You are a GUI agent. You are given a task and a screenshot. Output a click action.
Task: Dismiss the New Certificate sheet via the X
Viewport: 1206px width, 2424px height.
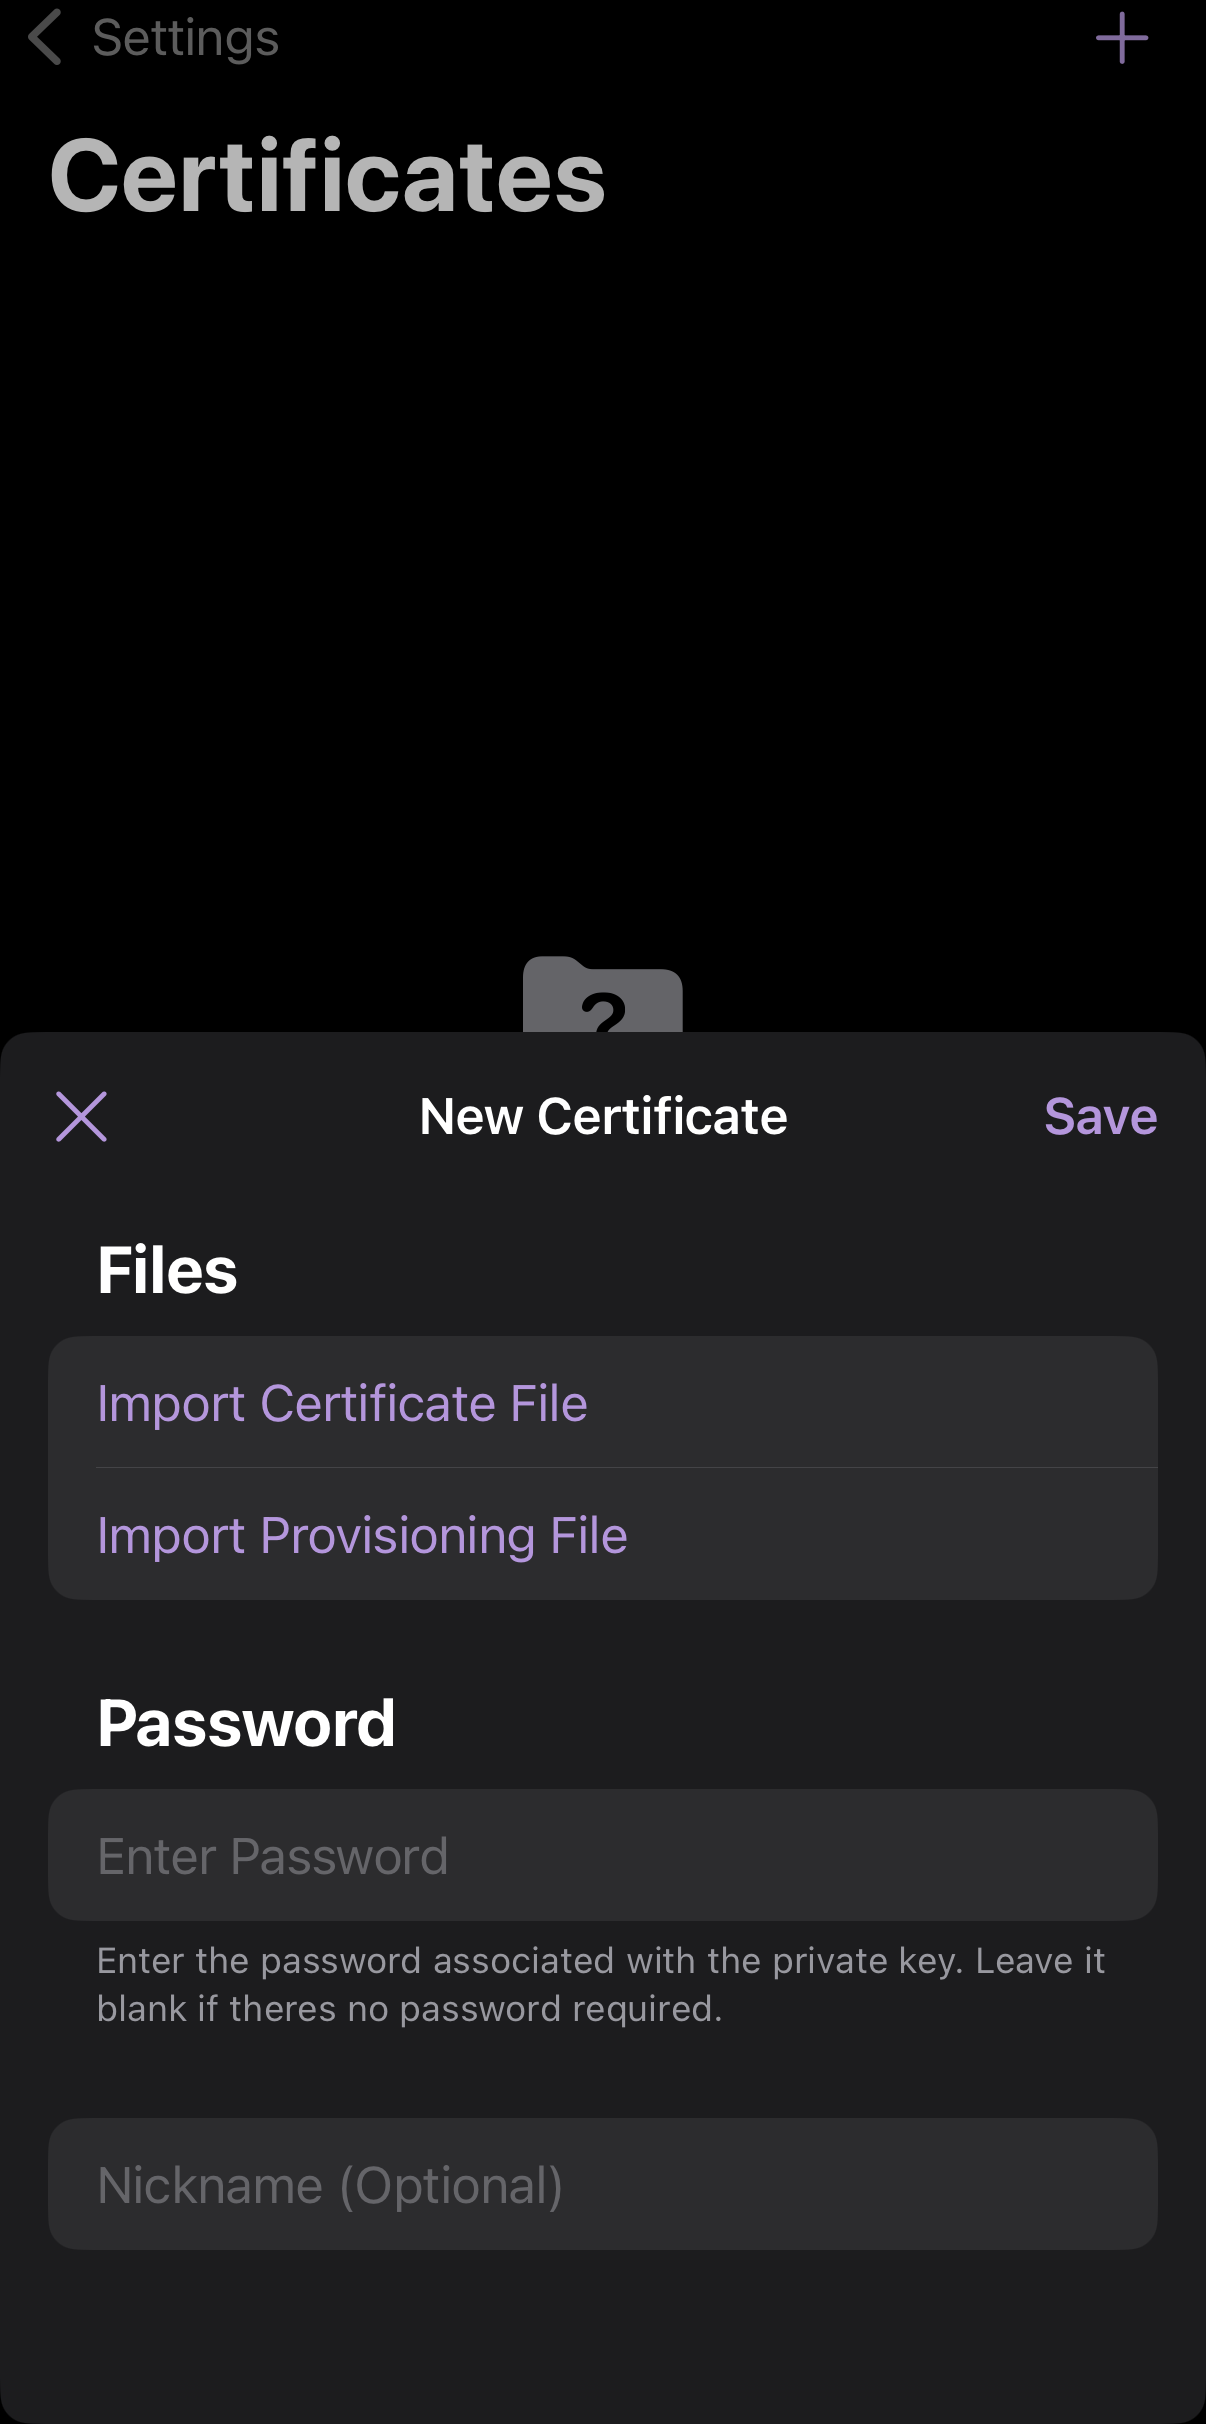[82, 1115]
